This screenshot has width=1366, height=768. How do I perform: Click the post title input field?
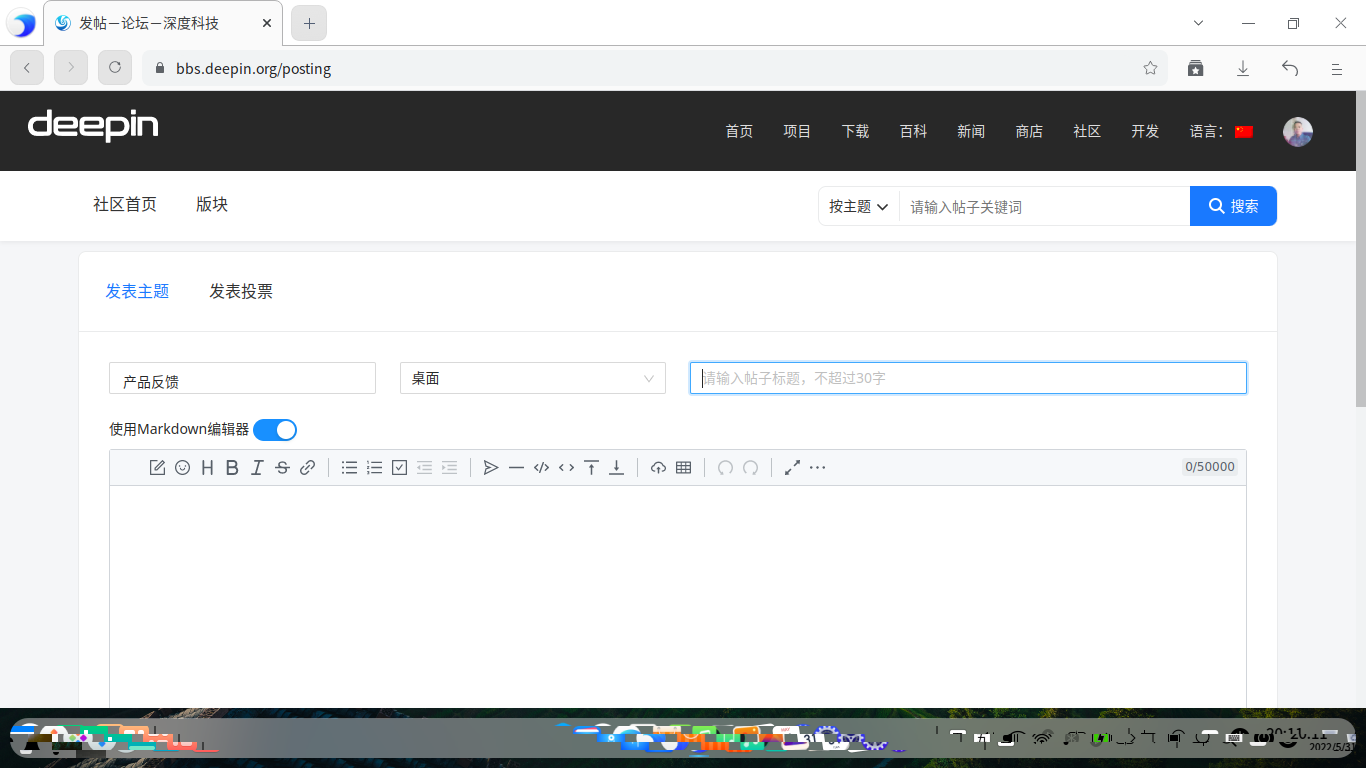968,378
